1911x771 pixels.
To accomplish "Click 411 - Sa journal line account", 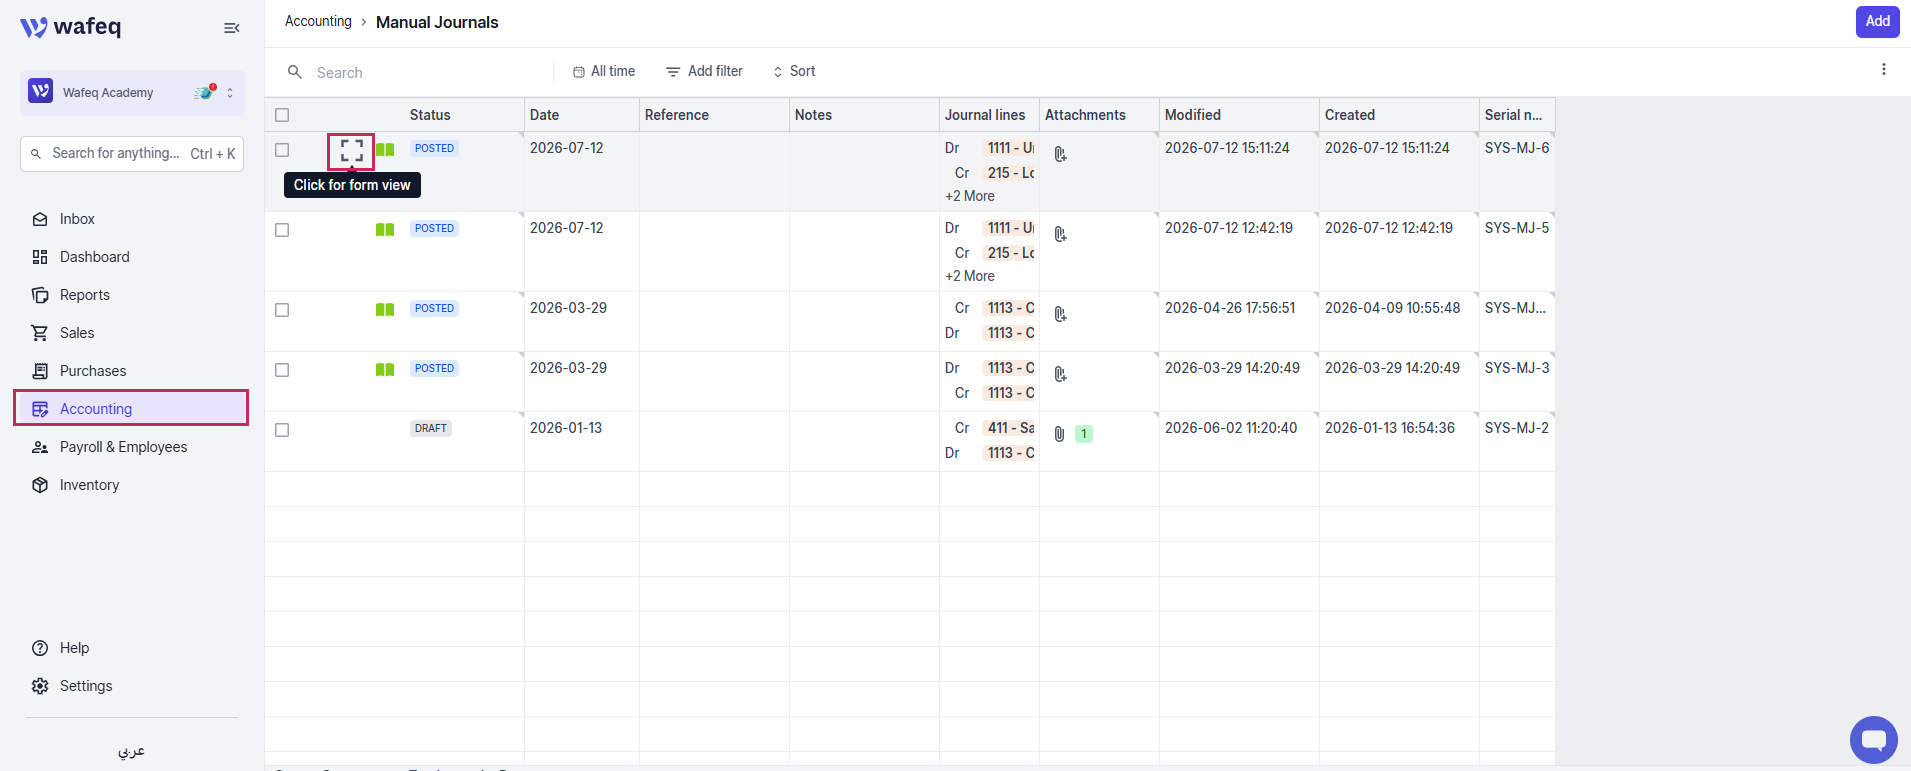I will point(1009,428).
